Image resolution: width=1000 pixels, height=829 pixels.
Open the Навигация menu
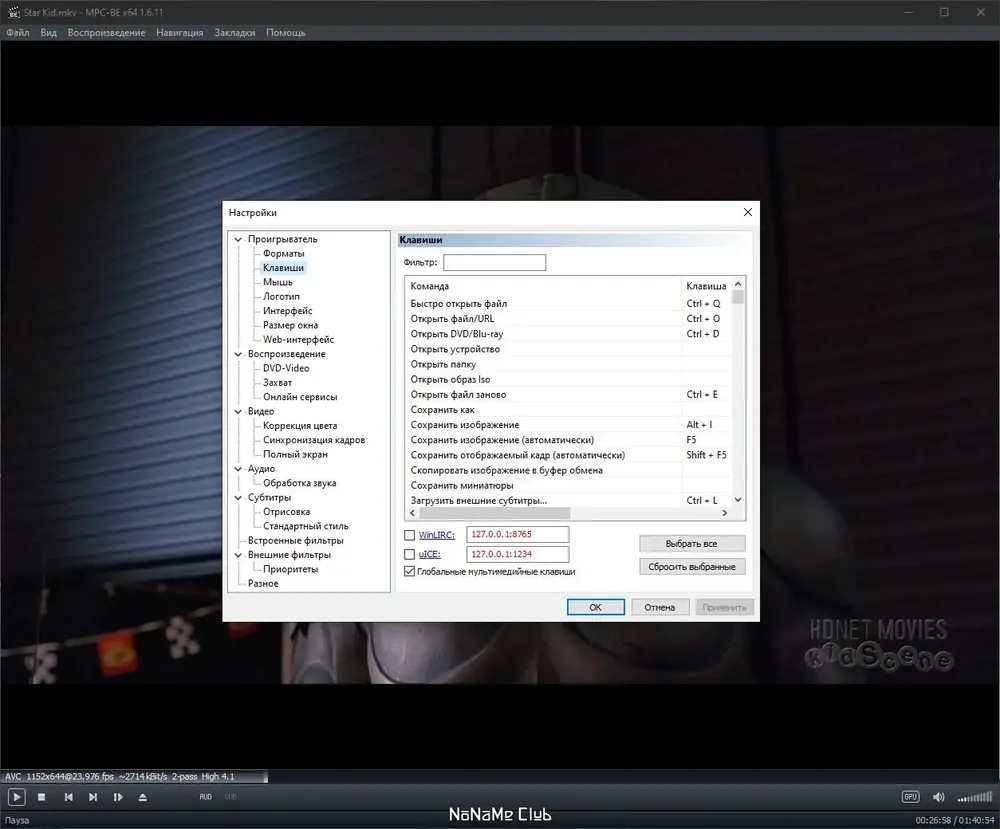pyautogui.click(x=180, y=33)
